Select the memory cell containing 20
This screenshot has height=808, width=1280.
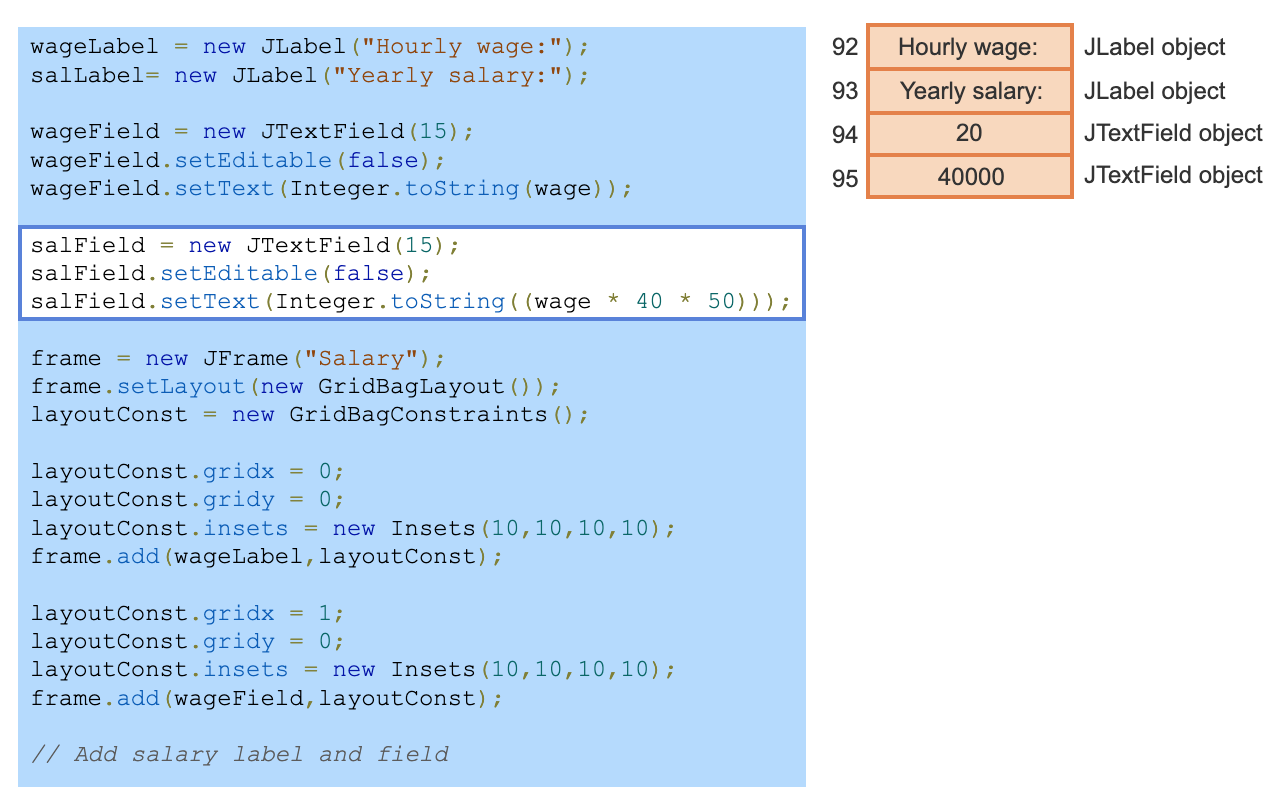coord(969,134)
